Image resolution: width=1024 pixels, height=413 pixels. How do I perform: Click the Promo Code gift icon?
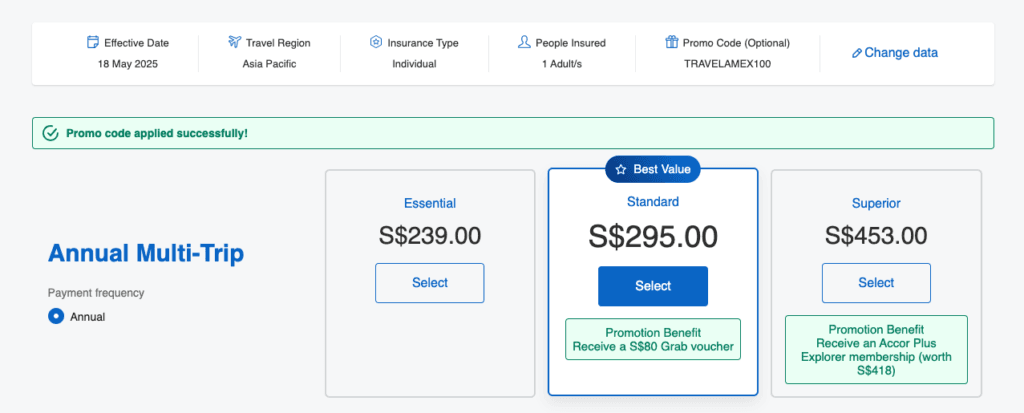point(671,42)
